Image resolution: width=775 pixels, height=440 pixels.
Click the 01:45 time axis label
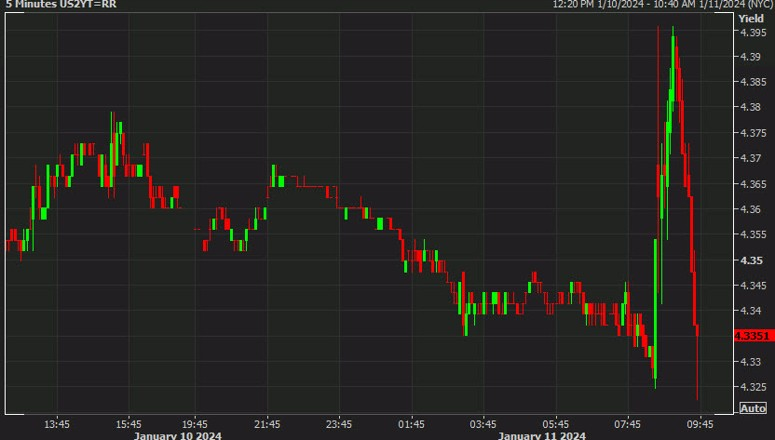(411, 424)
